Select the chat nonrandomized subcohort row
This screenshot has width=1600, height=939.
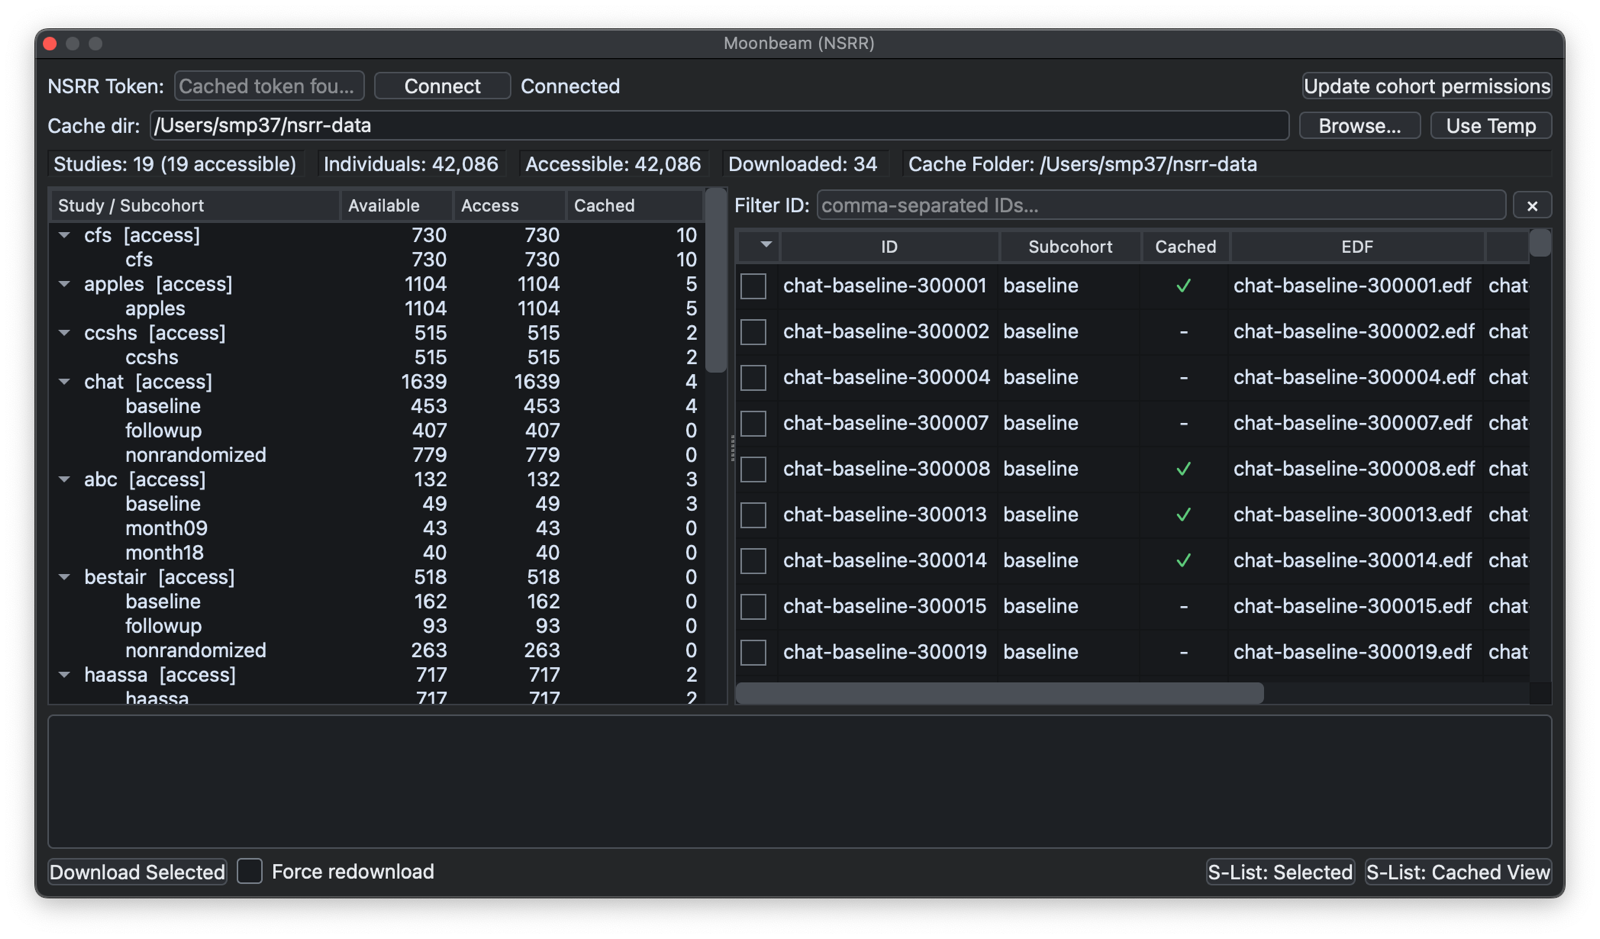377,455
